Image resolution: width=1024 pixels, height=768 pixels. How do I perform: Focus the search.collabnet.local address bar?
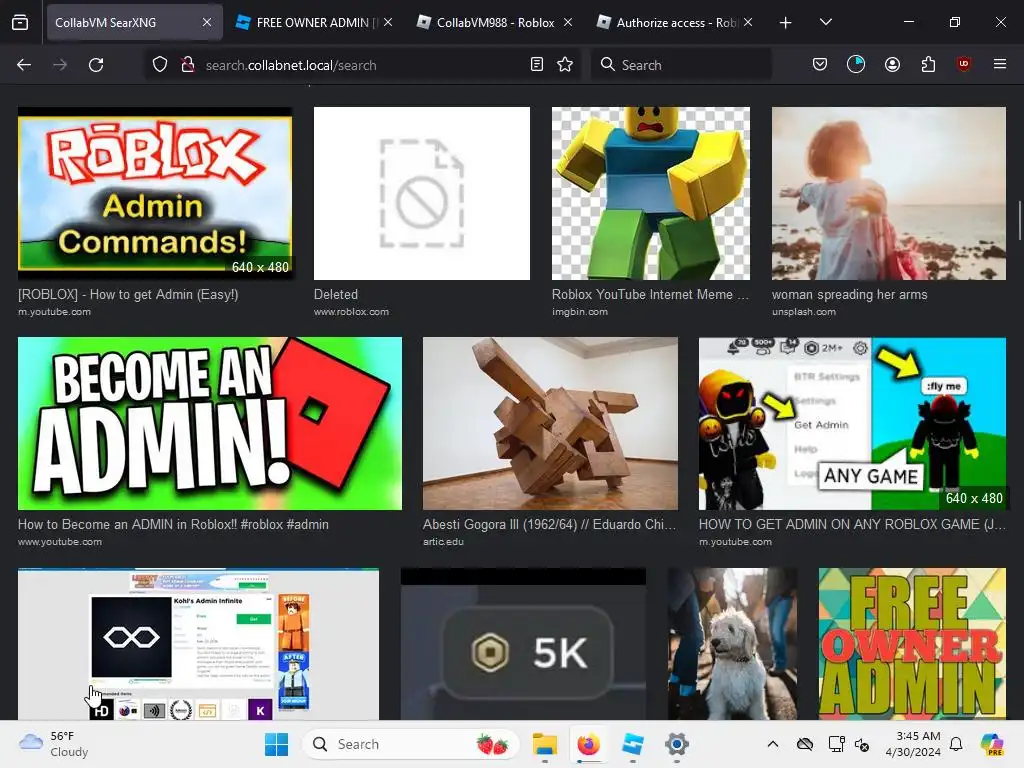click(x=362, y=65)
